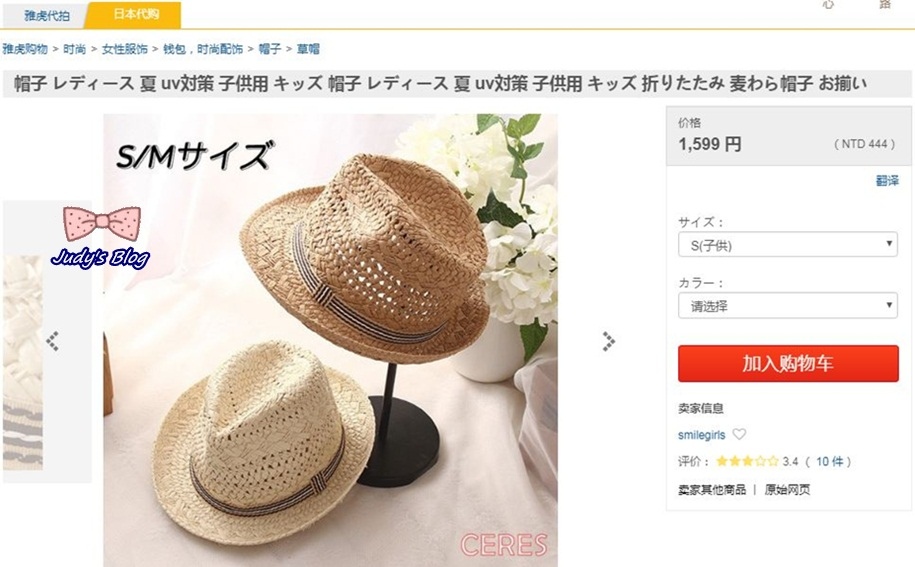This screenshot has height=567, width=915.
Task: Go to the next product image arrow
Action: (609, 341)
